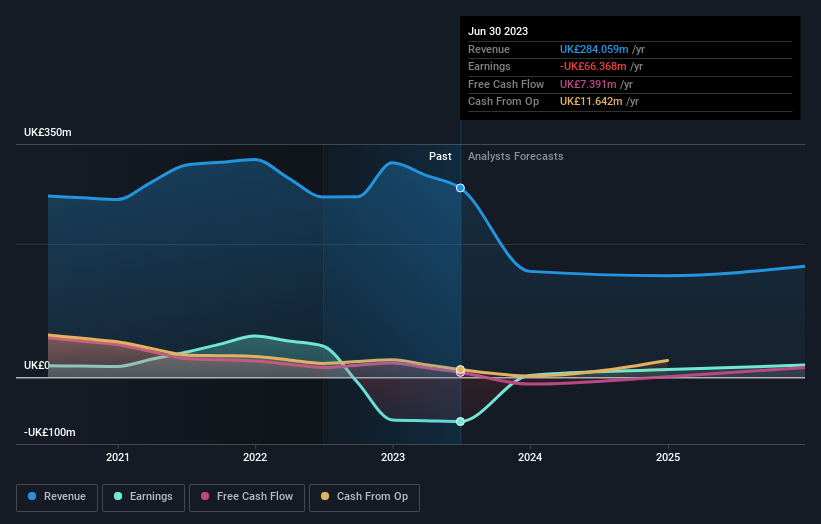Click the UK£350m y-axis label
This screenshot has width=821, height=524.
(x=48, y=132)
